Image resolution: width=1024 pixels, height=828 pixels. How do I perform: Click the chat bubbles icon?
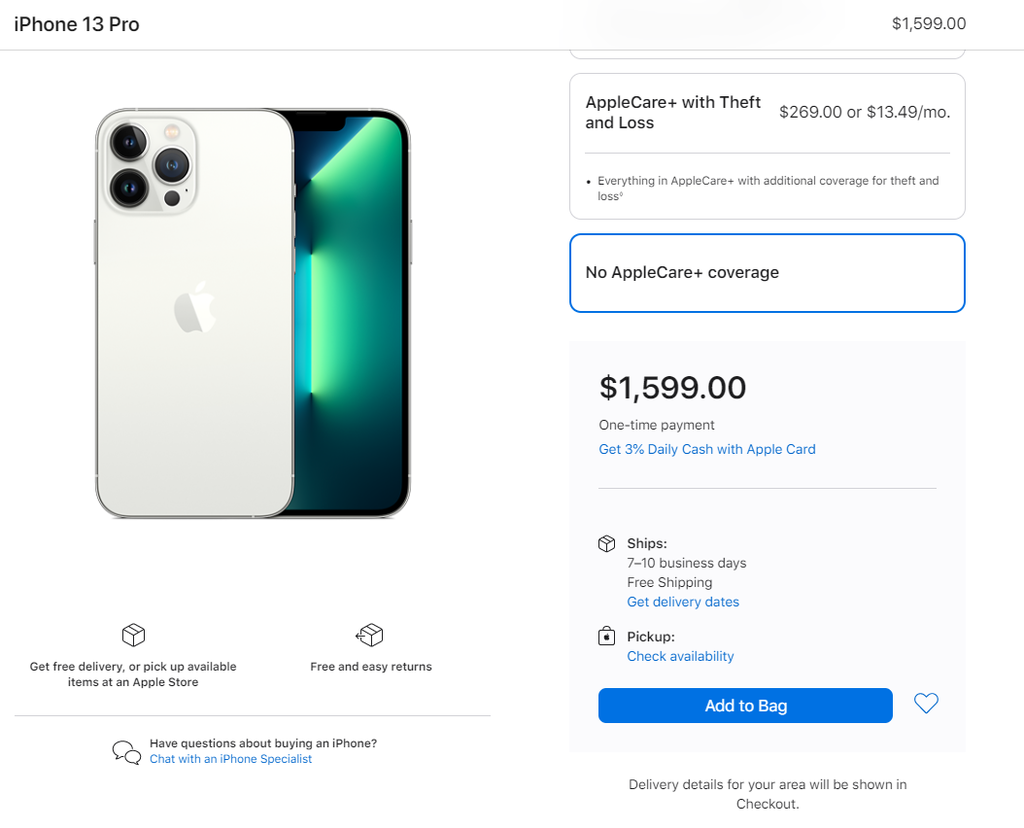click(127, 752)
